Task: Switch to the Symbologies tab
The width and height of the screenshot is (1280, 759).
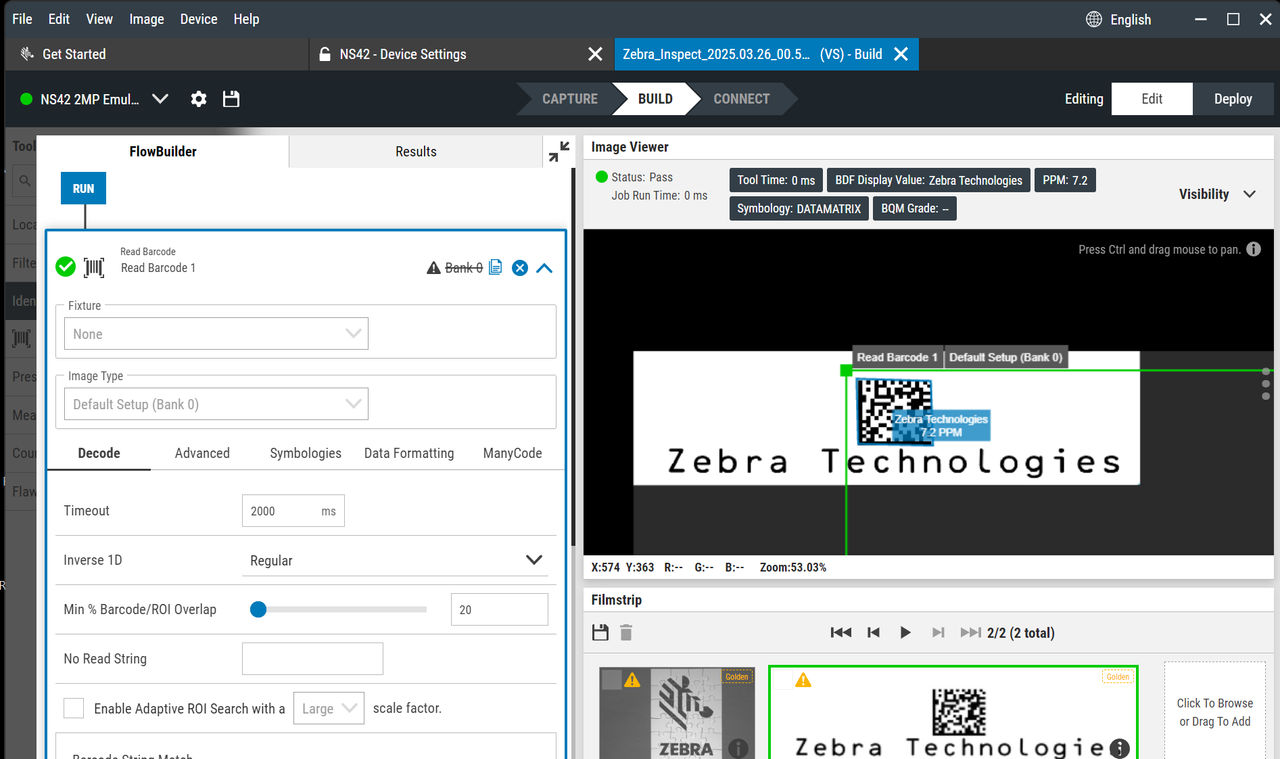Action: [x=306, y=453]
